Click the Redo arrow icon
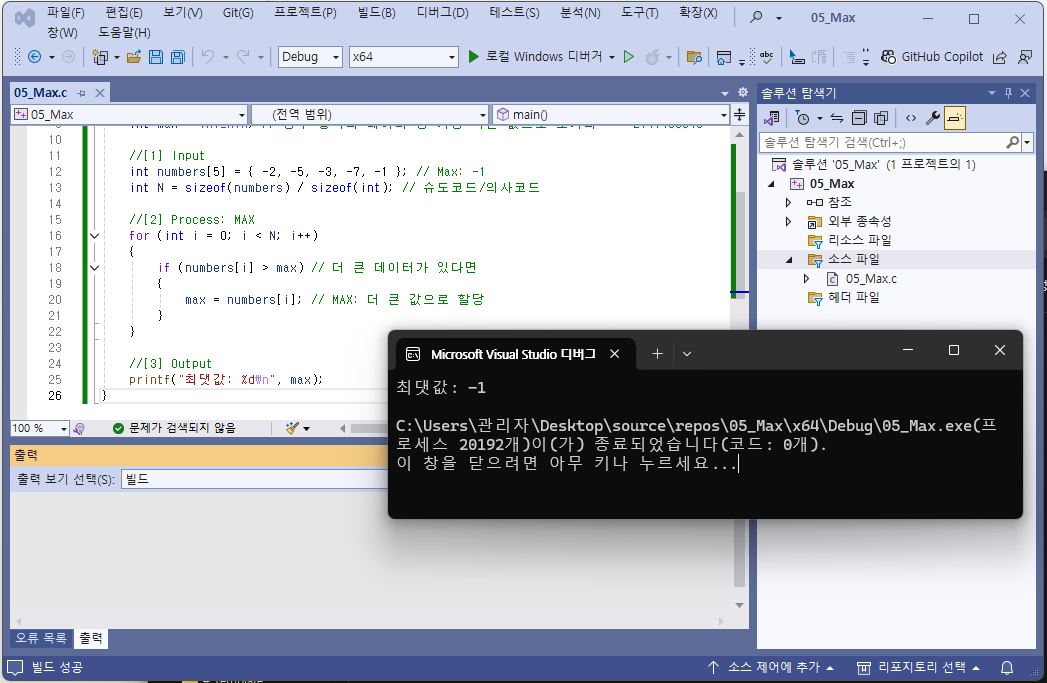The height and width of the screenshot is (683, 1047). click(x=243, y=57)
